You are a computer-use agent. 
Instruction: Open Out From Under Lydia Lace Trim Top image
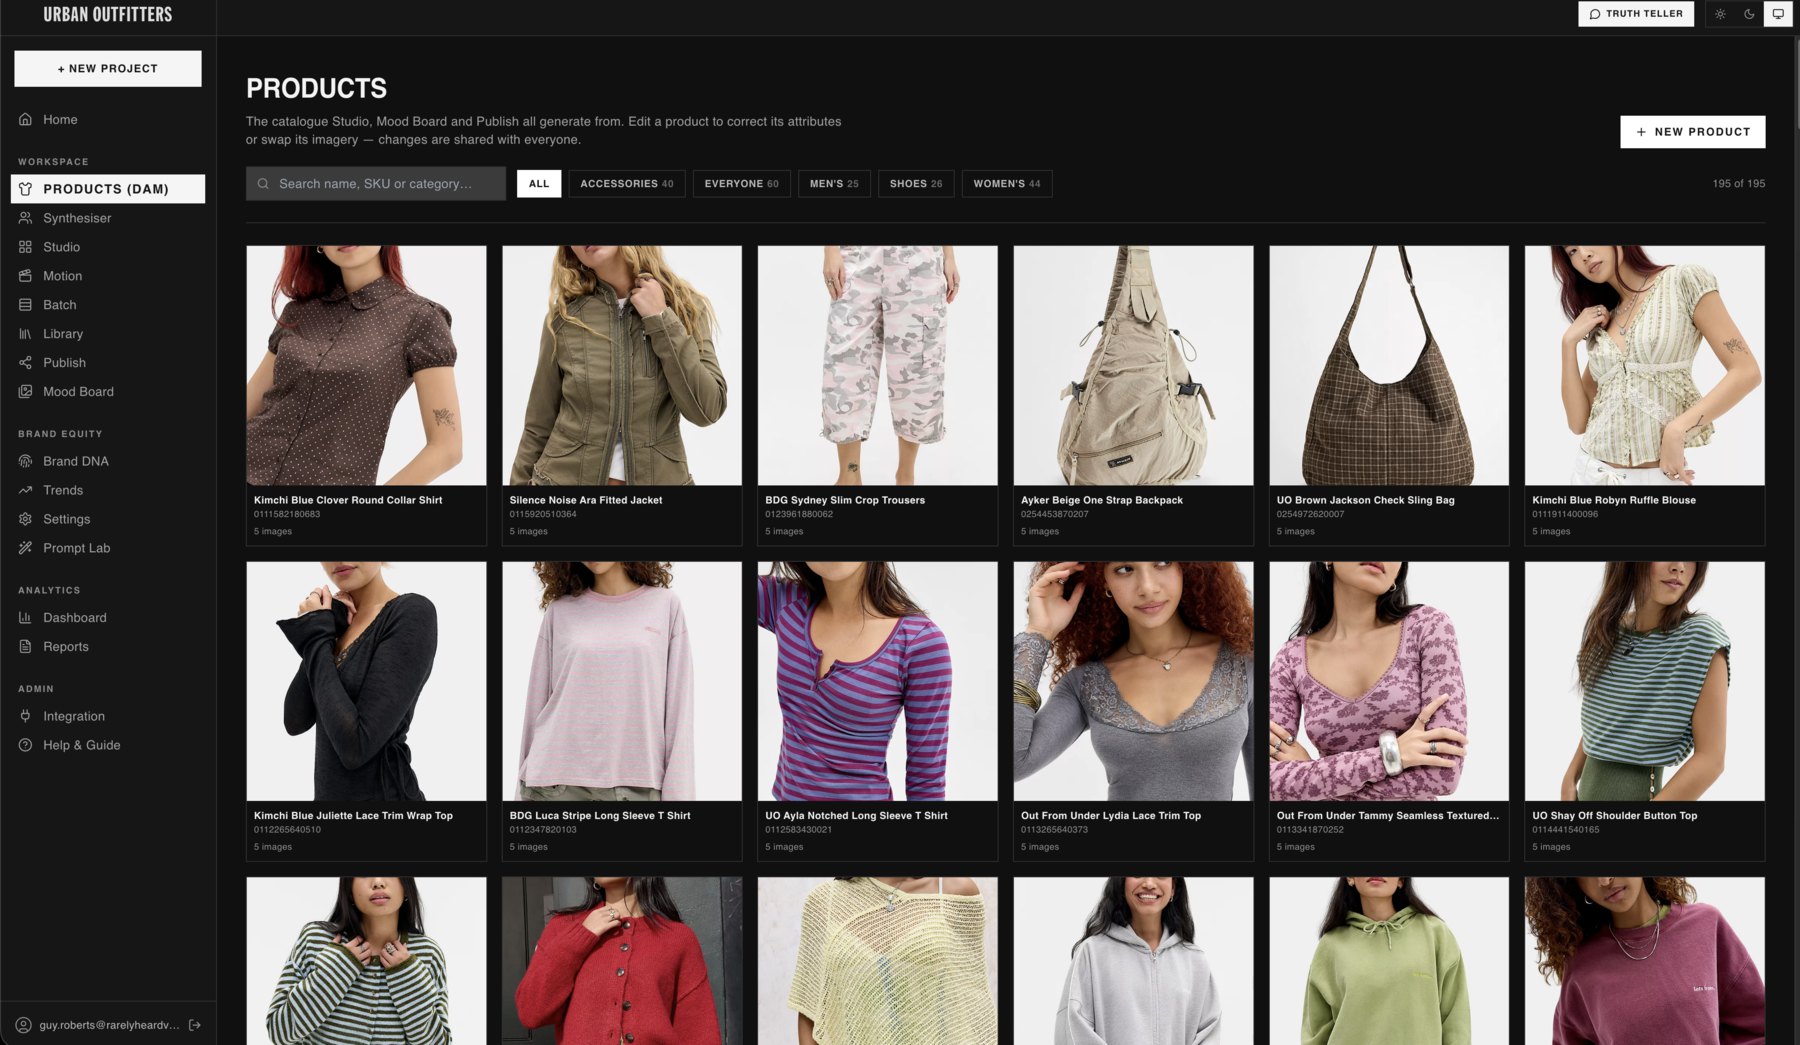1133,681
